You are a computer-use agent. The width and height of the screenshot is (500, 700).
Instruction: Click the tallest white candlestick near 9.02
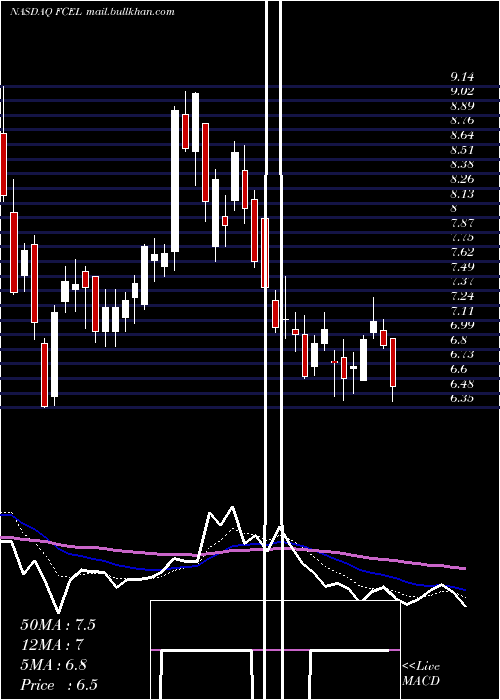175,181
